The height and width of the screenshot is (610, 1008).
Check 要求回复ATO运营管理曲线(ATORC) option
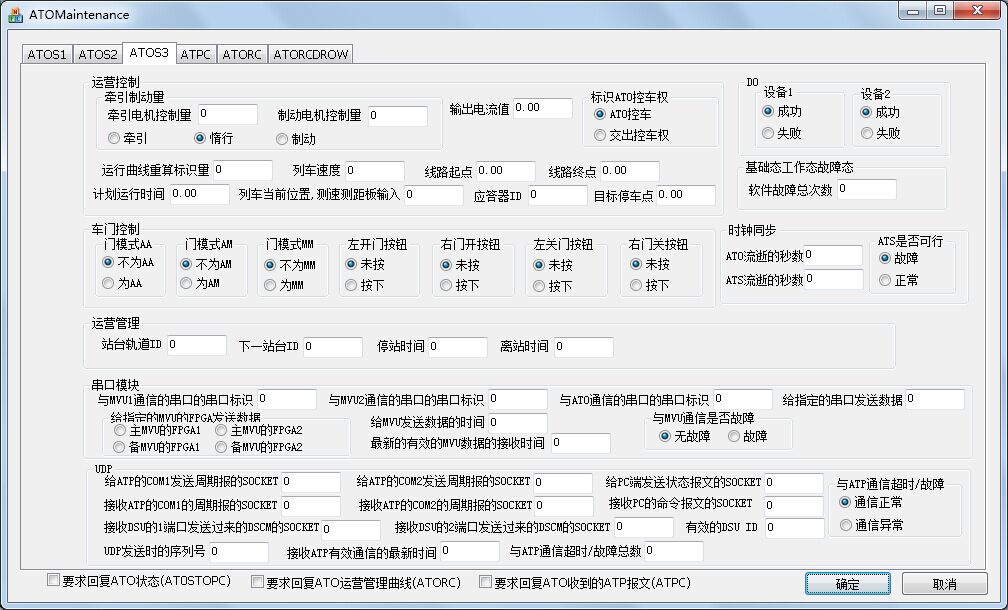pyautogui.click(x=257, y=582)
